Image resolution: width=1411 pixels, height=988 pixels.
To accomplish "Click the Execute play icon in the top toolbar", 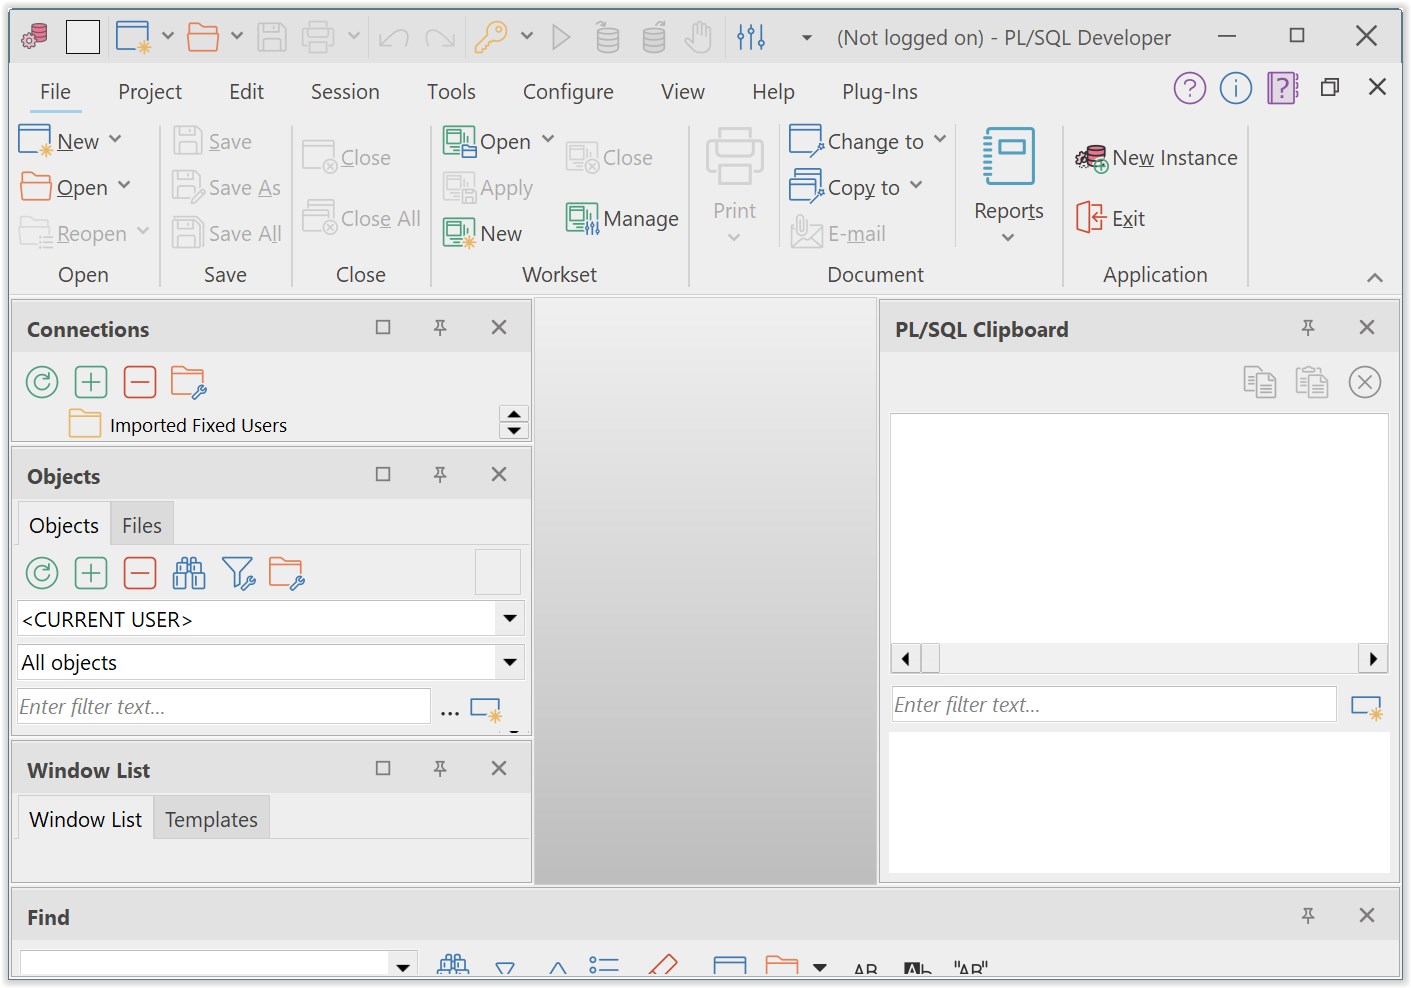I will (562, 36).
